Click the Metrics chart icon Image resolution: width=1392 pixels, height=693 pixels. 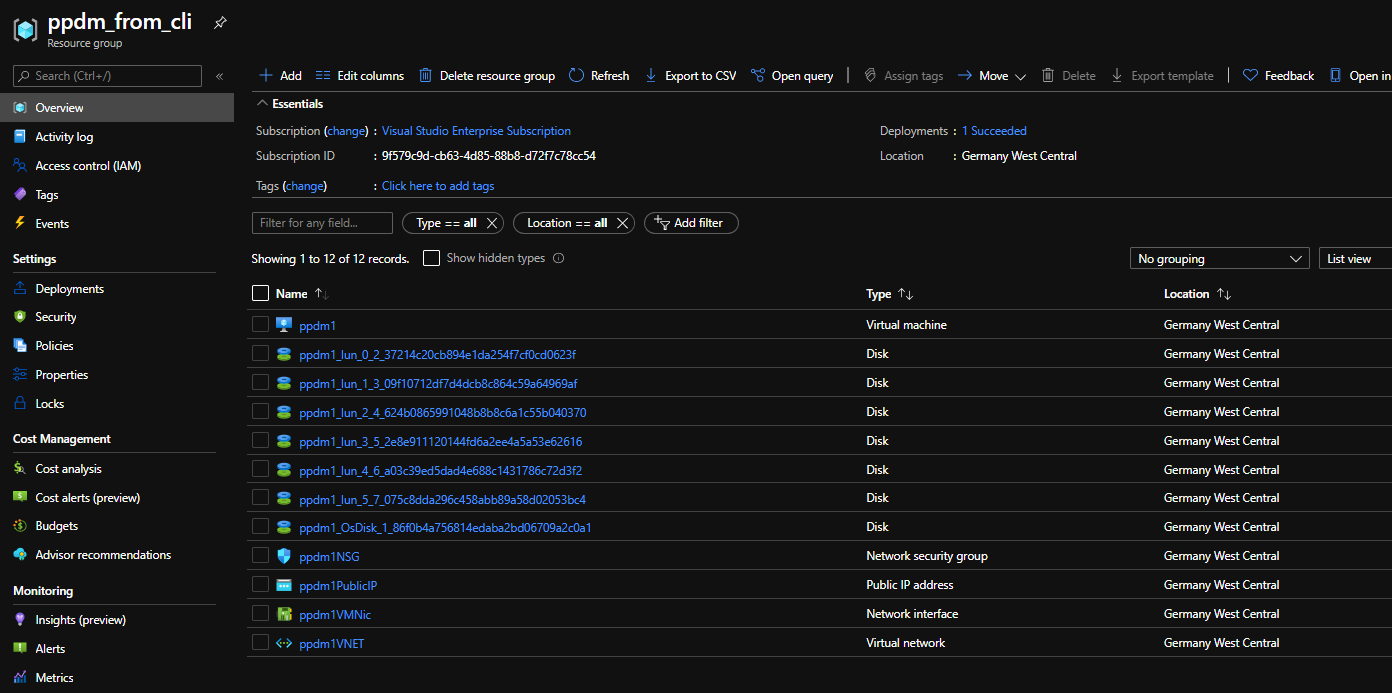tap(20, 678)
